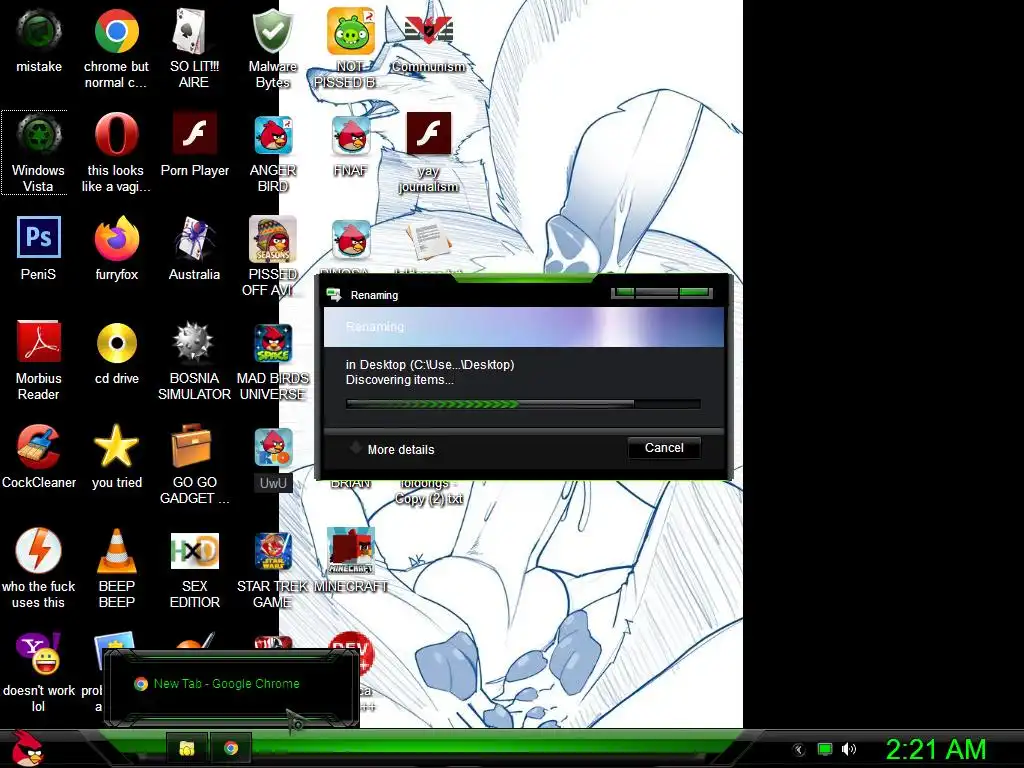Open the 'Morbius Reader' PDF icon
The width and height of the screenshot is (1024, 768).
(x=39, y=342)
